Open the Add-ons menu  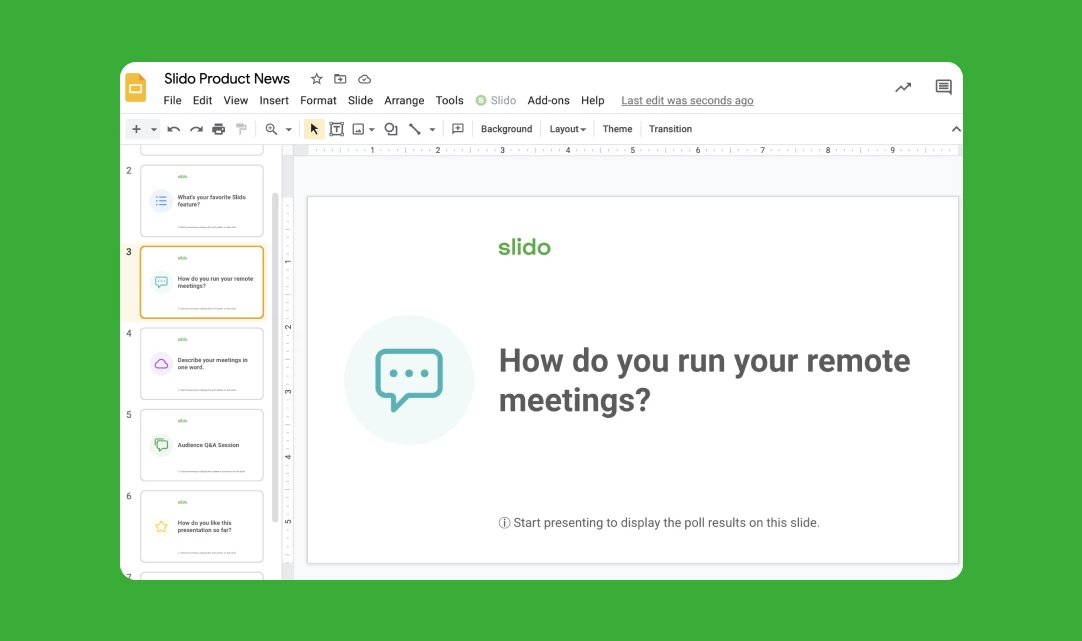(x=549, y=100)
